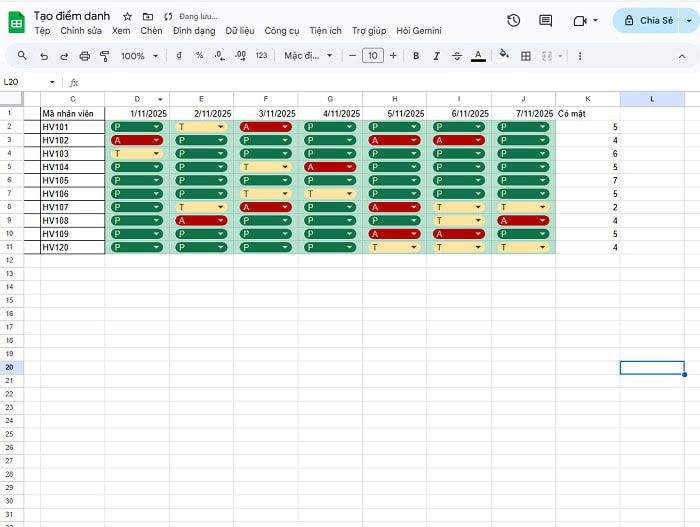This screenshot has height=527, width=700.
Task: Star the Tạo điểm danh document
Action: click(127, 17)
